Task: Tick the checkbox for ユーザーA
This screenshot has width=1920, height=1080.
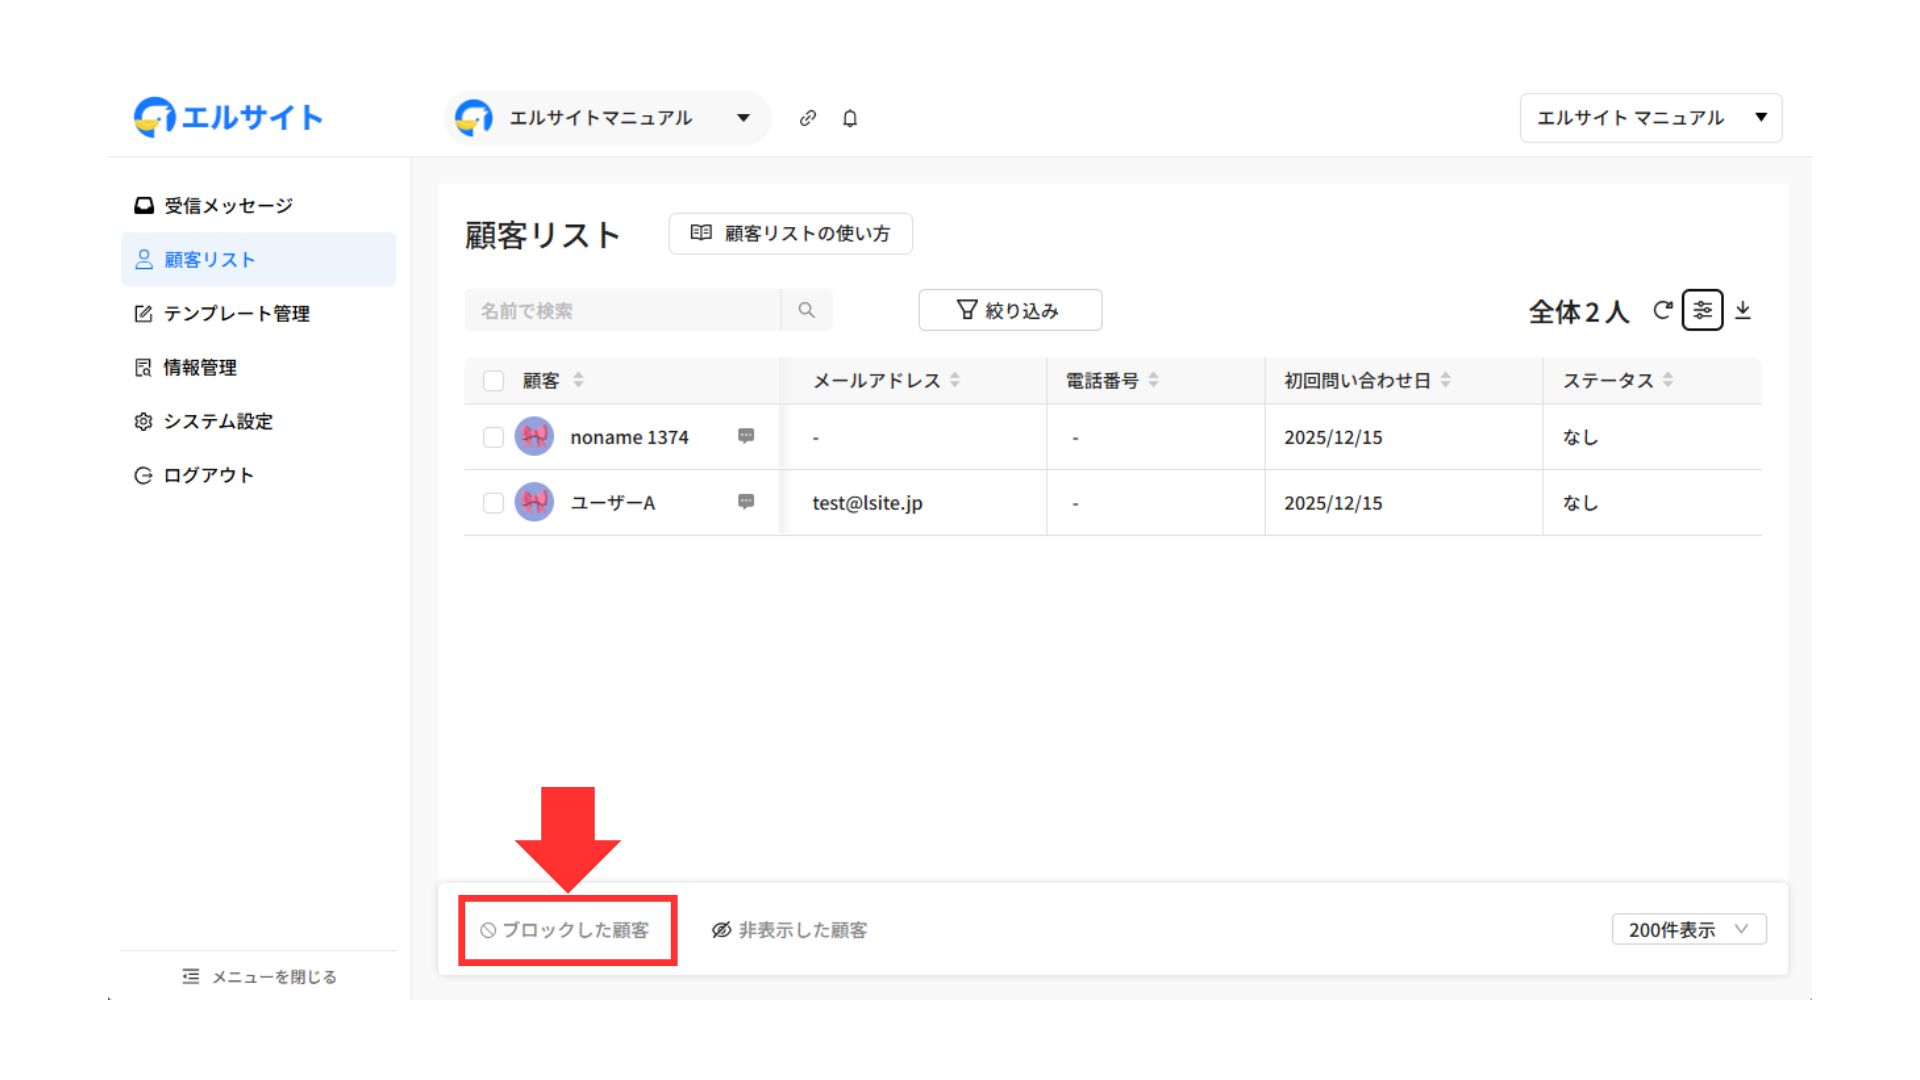Action: [x=493, y=503]
